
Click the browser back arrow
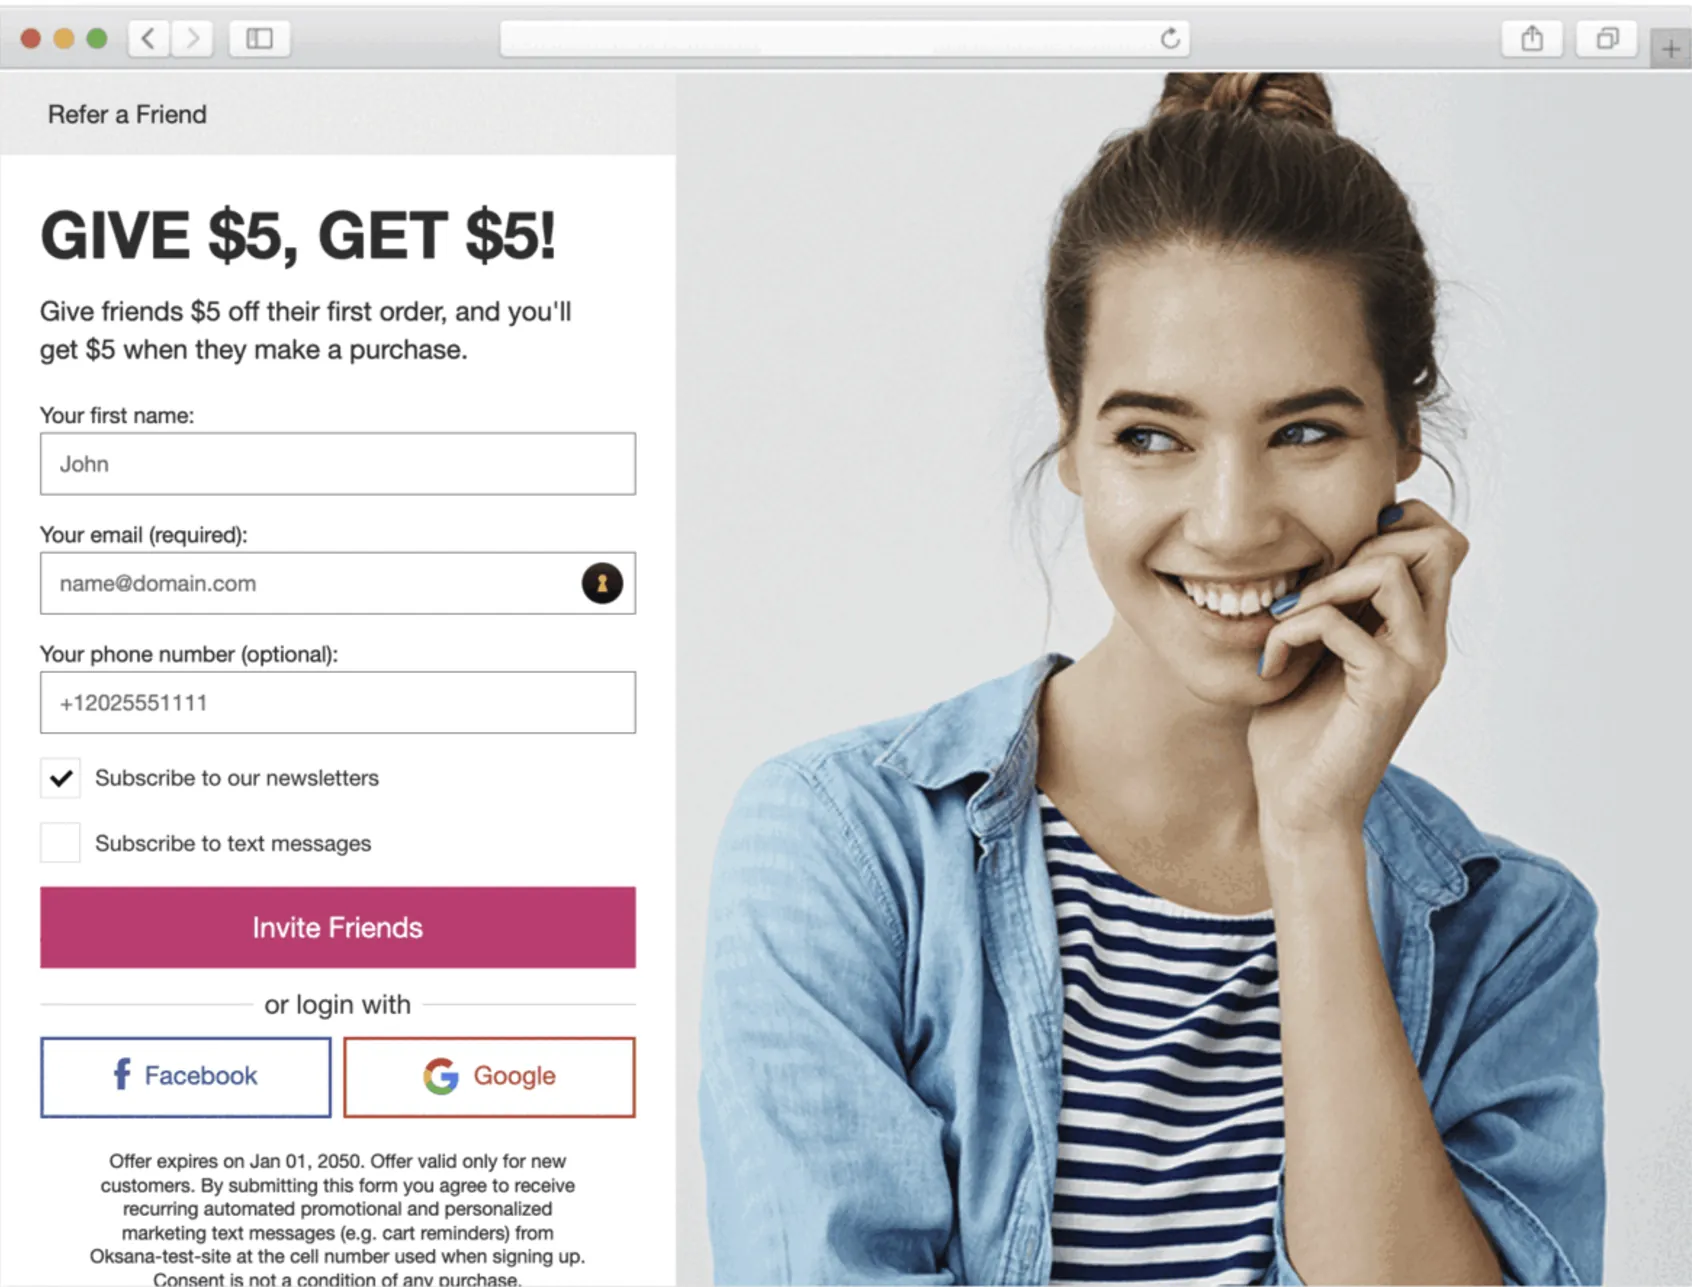149,39
